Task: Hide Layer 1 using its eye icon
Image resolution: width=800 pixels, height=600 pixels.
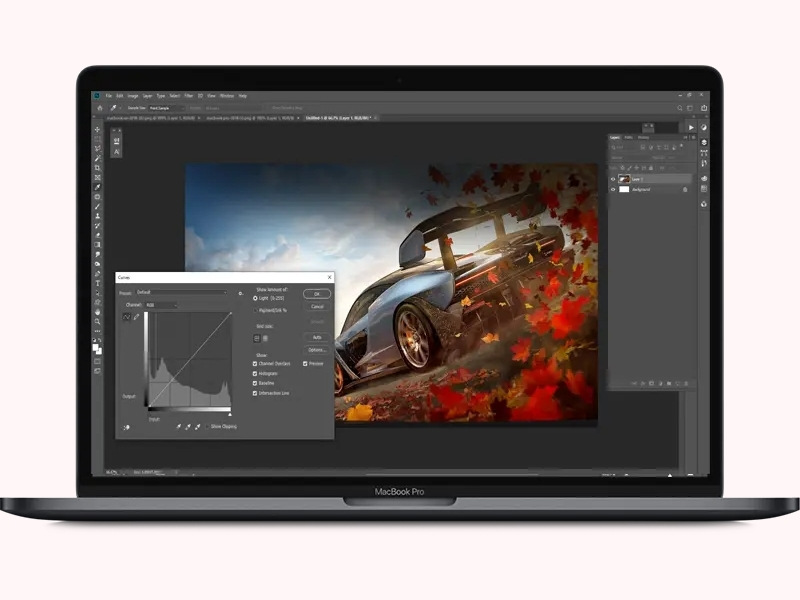Action: [613, 179]
